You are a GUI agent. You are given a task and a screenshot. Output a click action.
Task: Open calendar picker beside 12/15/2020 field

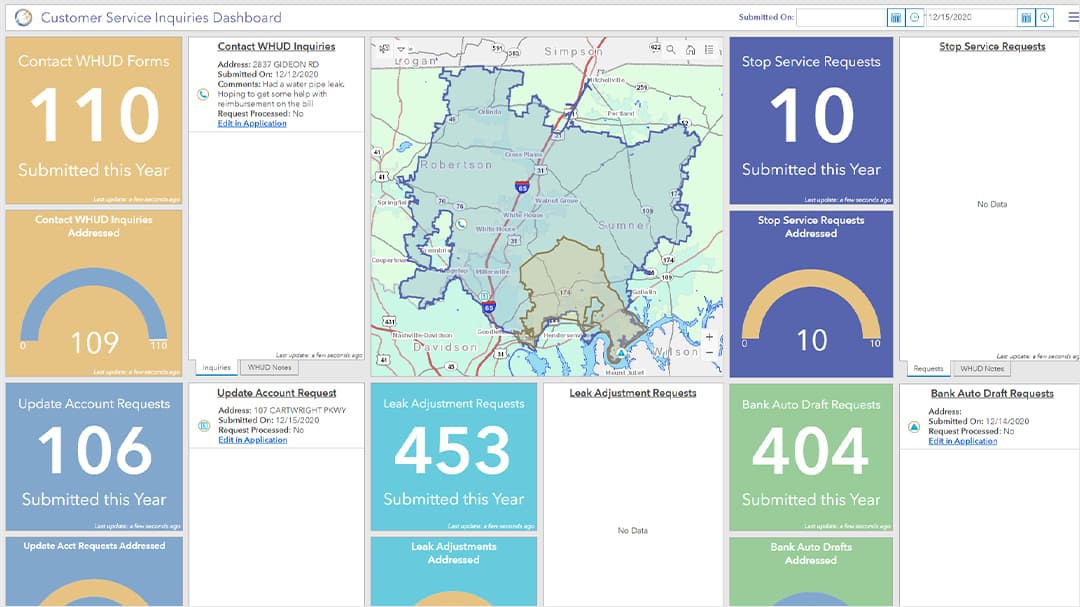tap(1026, 18)
